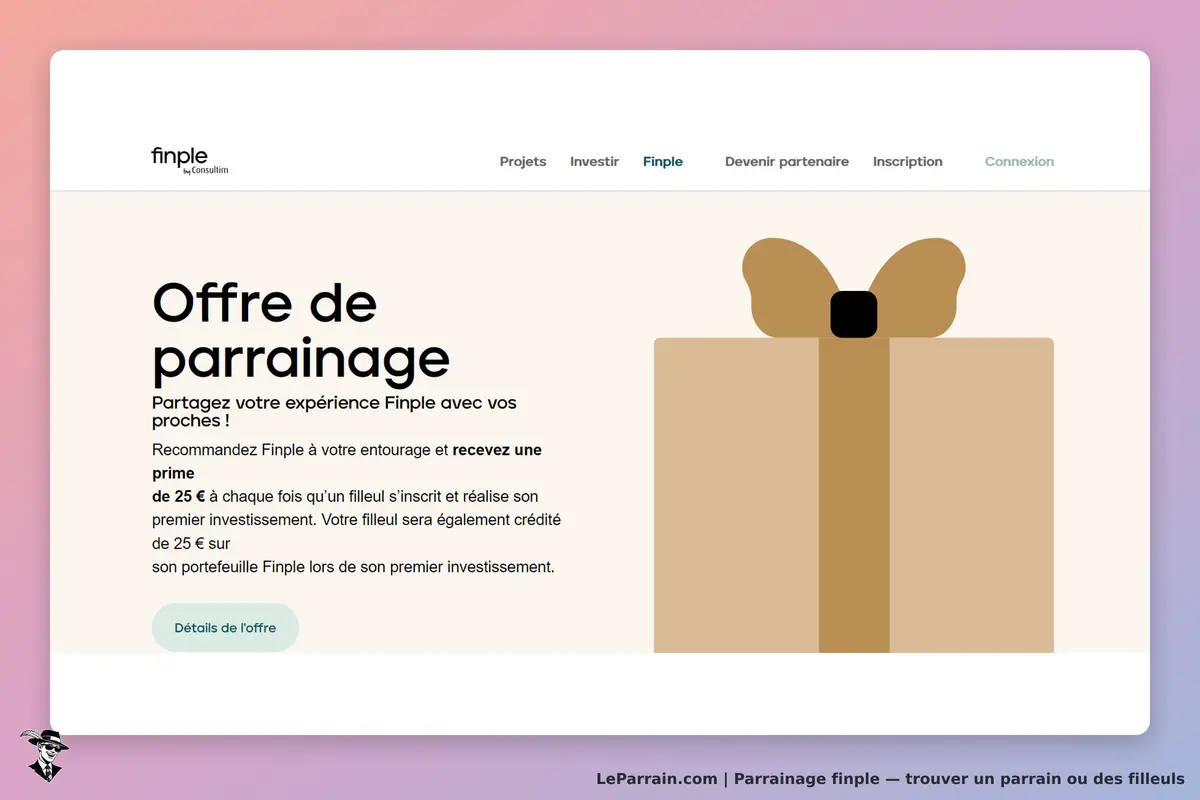The image size is (1200, 800).
Task: Click the gift box illustration
Action: 854,445
